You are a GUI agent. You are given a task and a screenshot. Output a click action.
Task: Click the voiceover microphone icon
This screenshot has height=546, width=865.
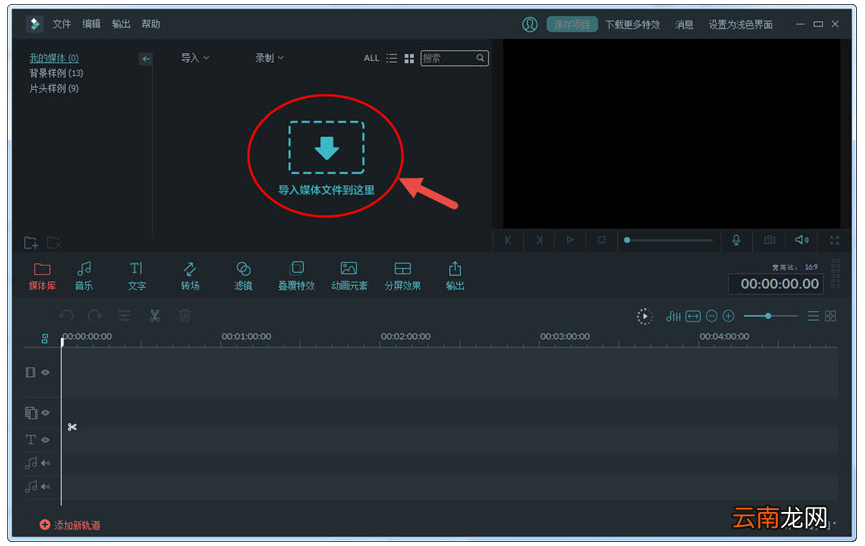(x=736, y=240)
